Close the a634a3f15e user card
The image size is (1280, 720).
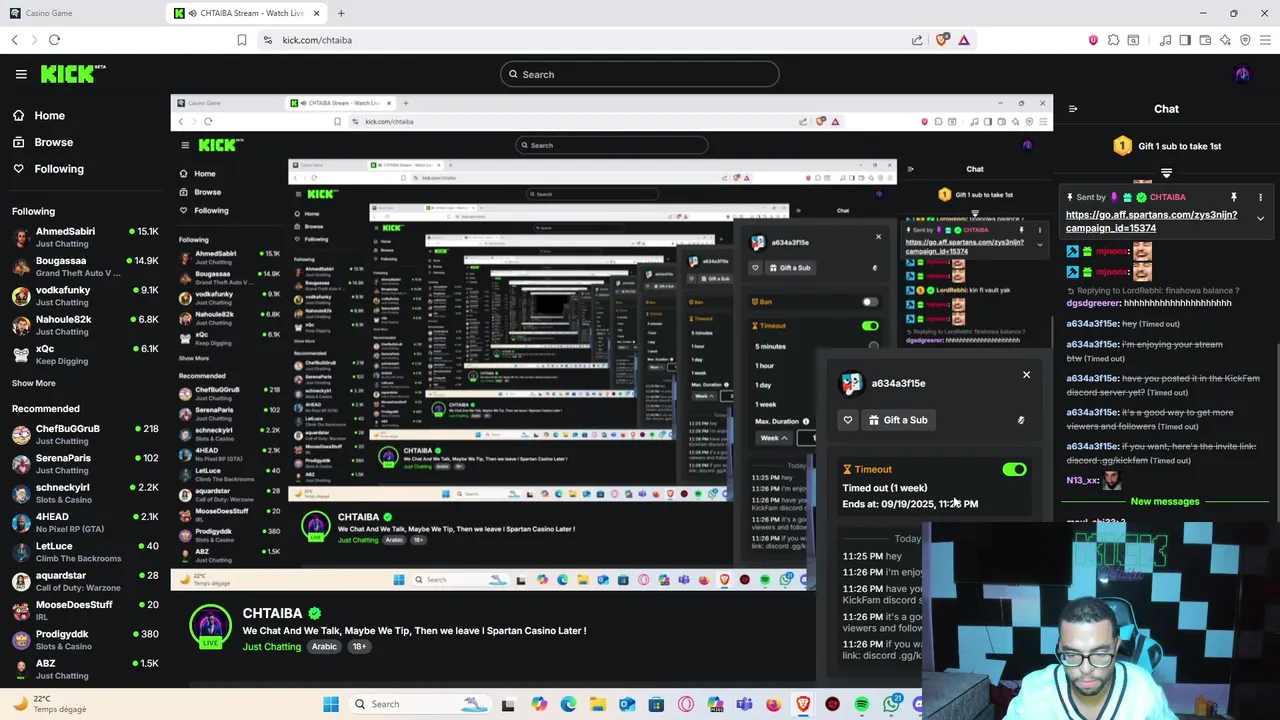click(x=1026, y=375)
